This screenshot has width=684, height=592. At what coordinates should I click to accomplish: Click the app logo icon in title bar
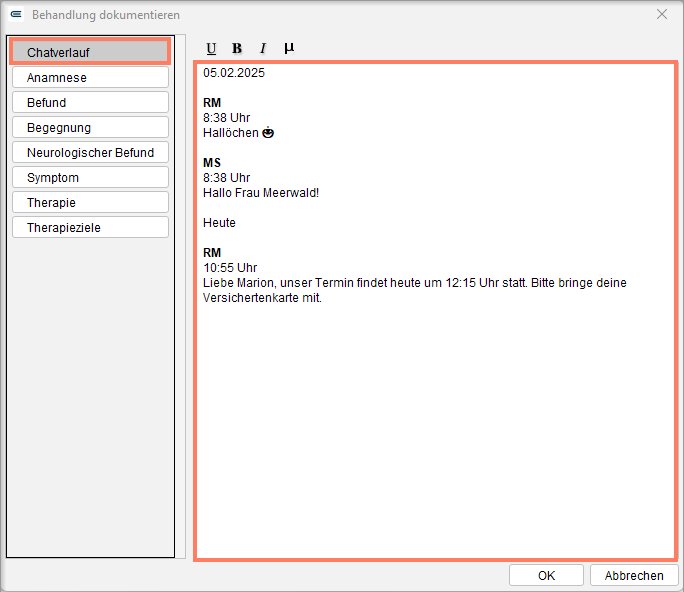tap(17, 14)
